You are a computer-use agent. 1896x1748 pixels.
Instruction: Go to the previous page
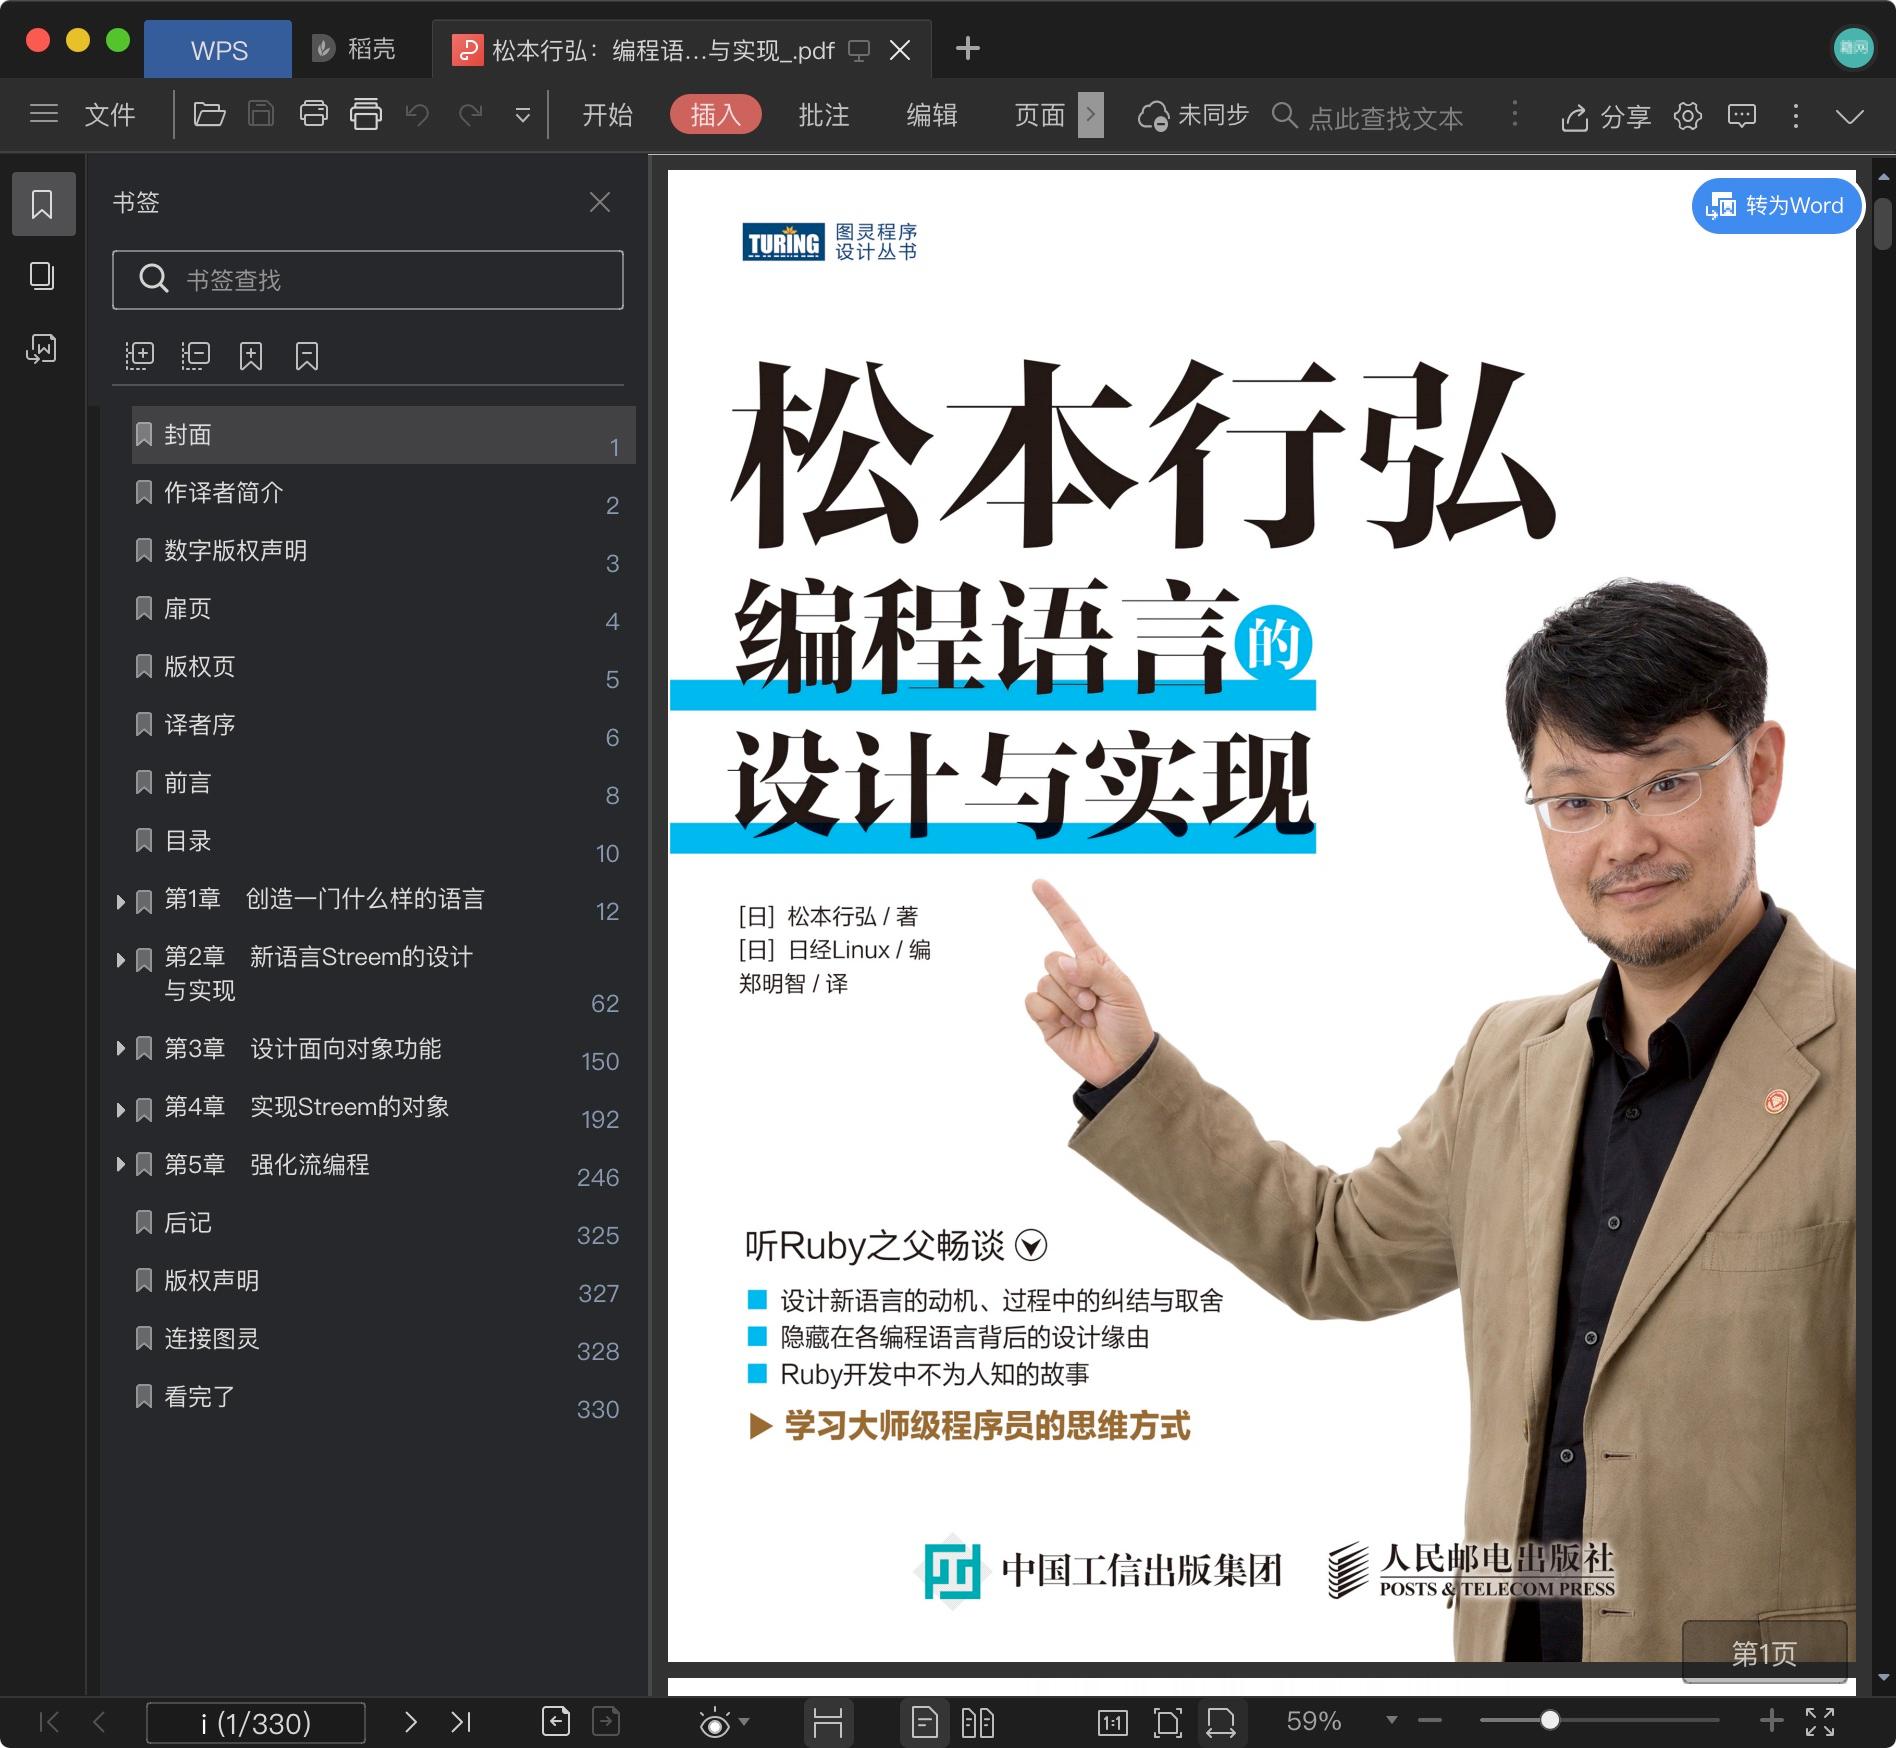(99, 1721)
